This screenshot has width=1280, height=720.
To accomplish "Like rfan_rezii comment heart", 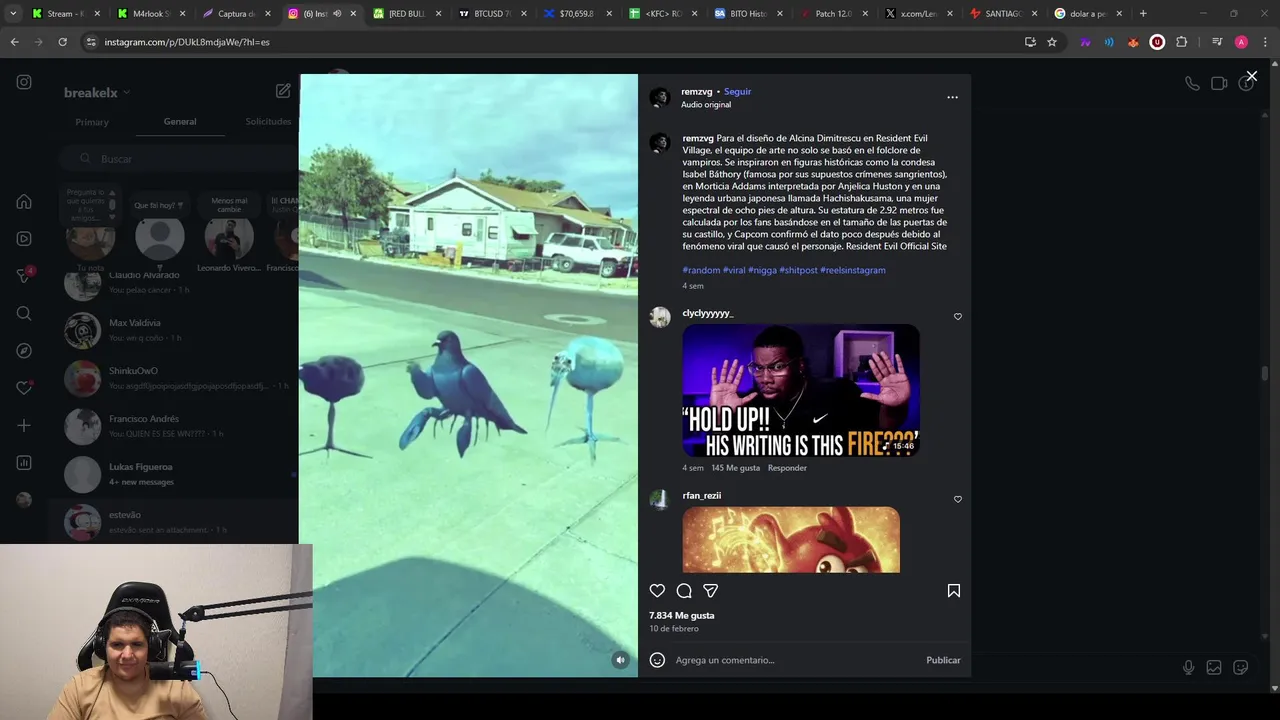I will tap(957, 499).
